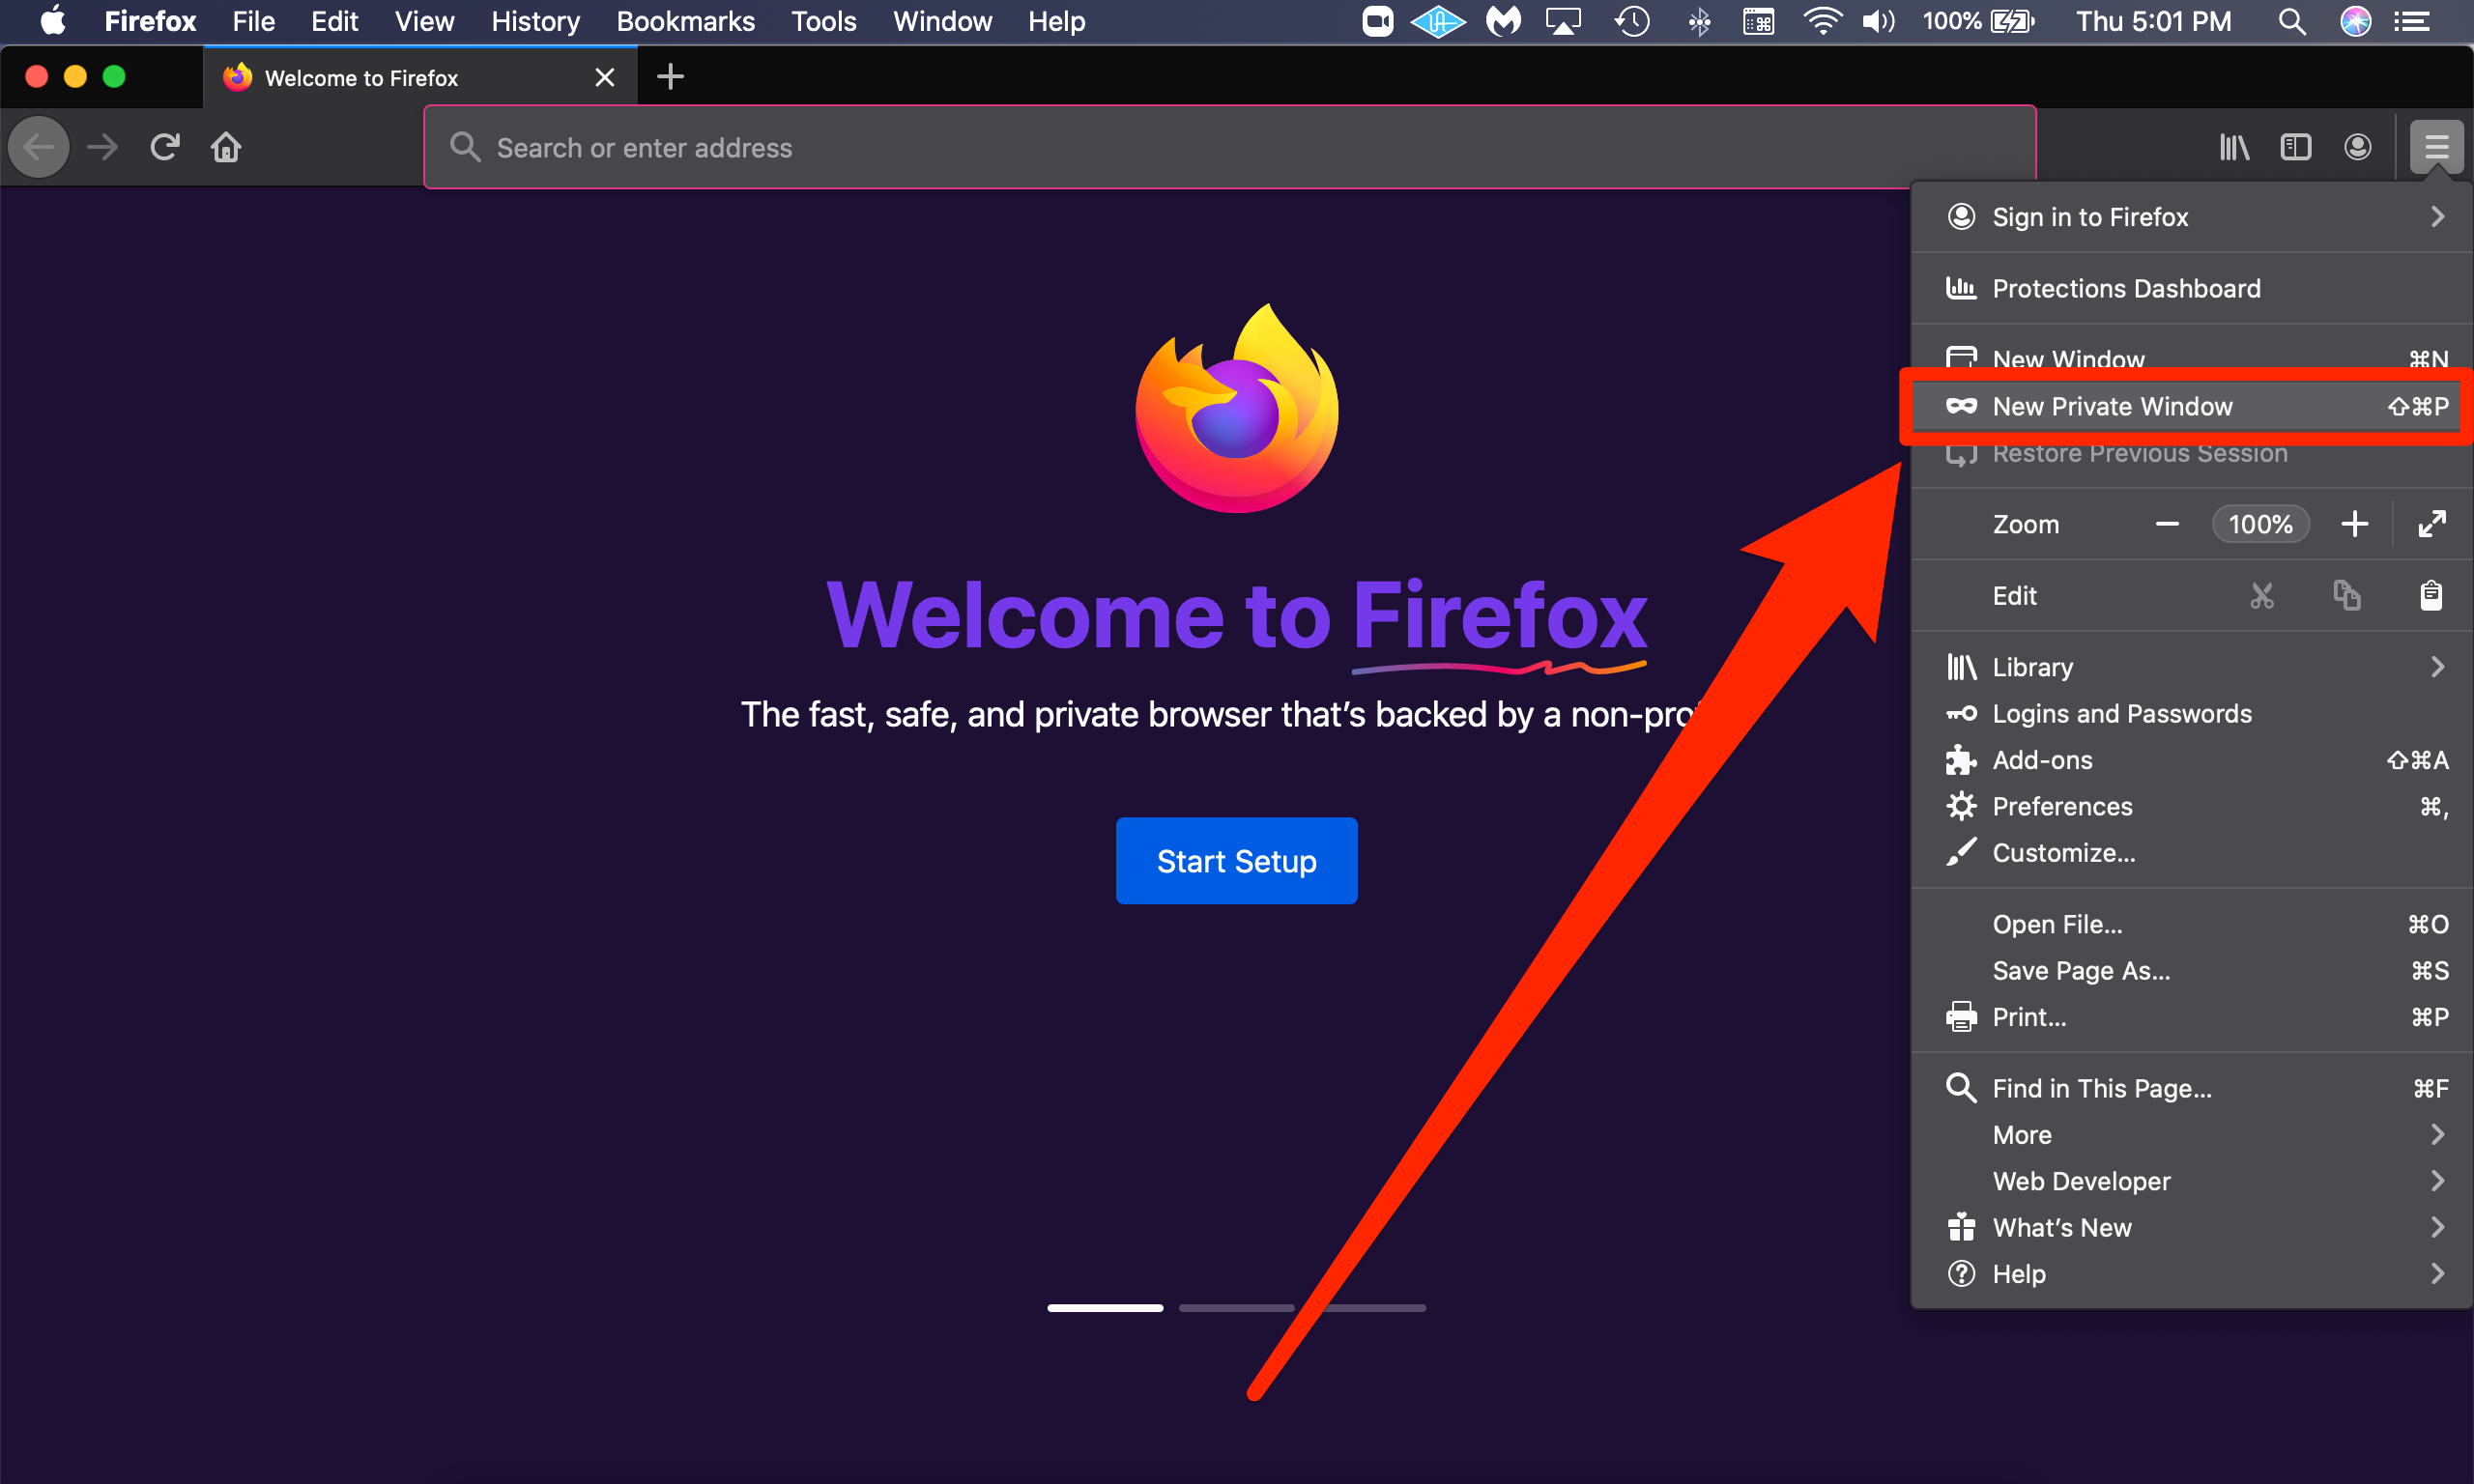Image resolution: width=2474 pixels, height=1484 pixels.
Task: Open the Web Developer tools
Action: [x=2080, y=1180]
